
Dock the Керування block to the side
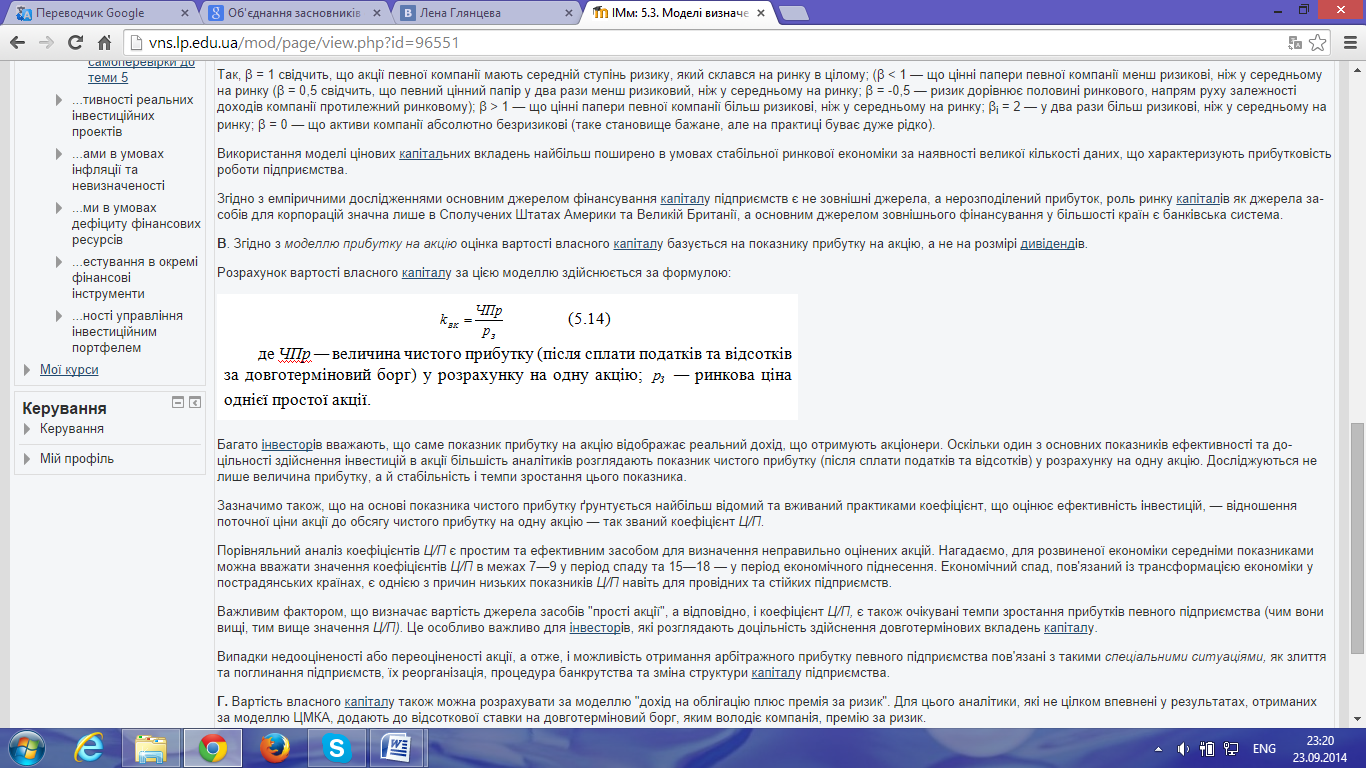195,402
